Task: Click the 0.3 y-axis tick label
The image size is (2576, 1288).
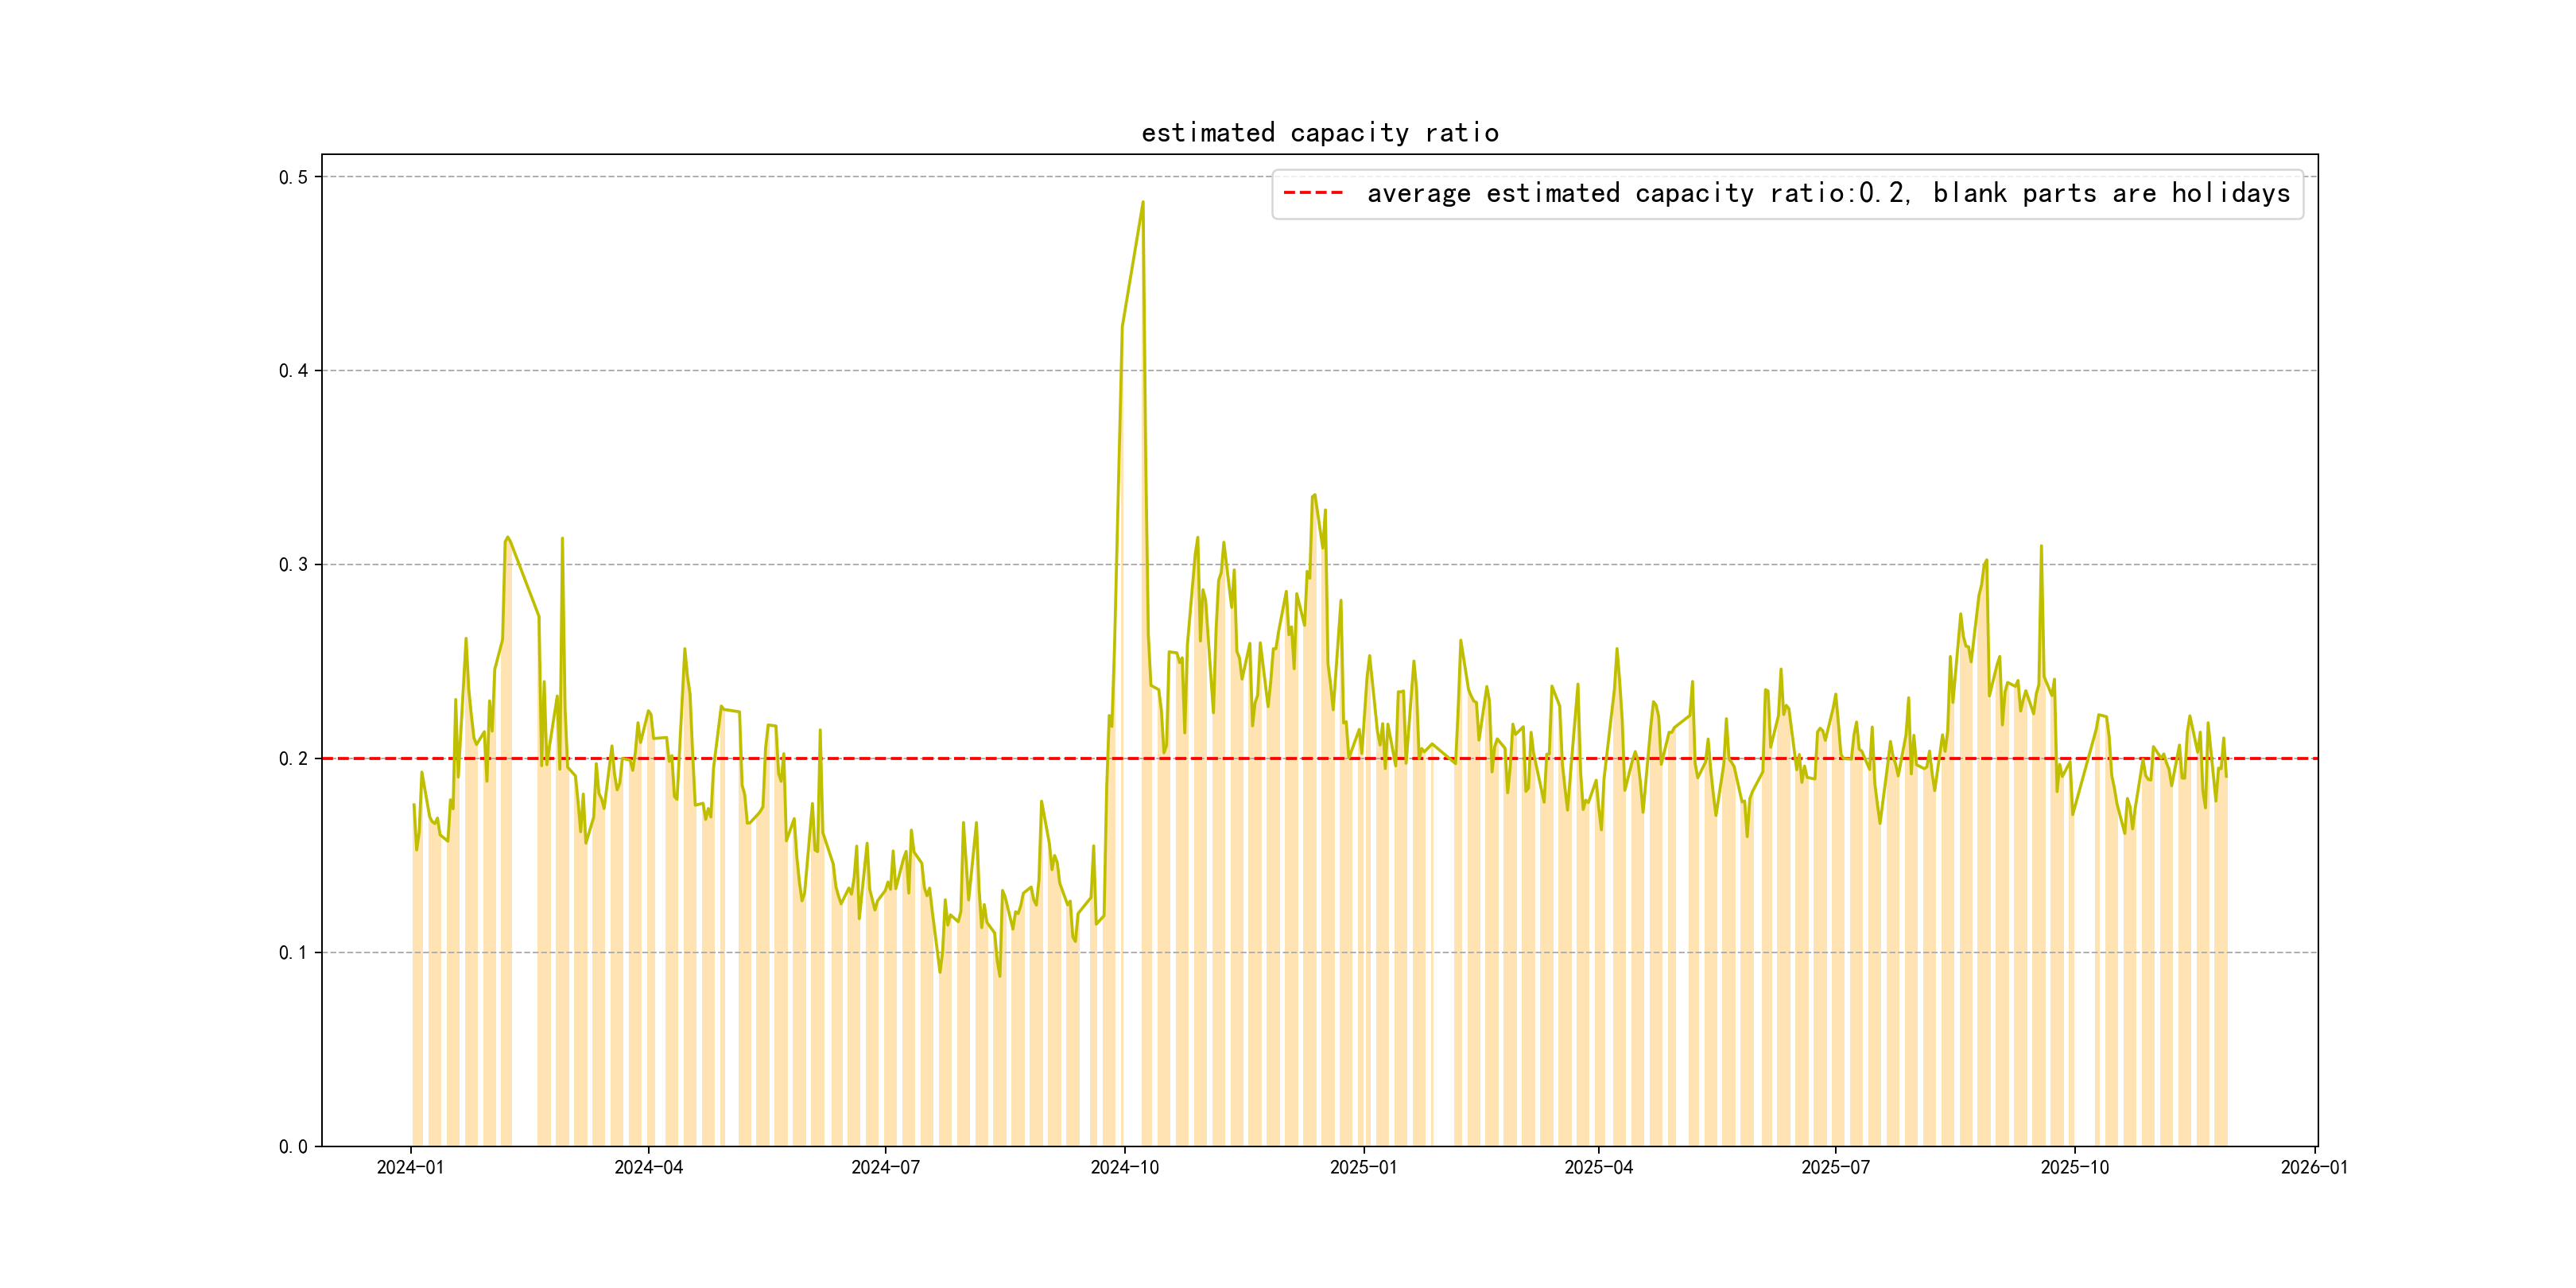Action: coord(293,565)
